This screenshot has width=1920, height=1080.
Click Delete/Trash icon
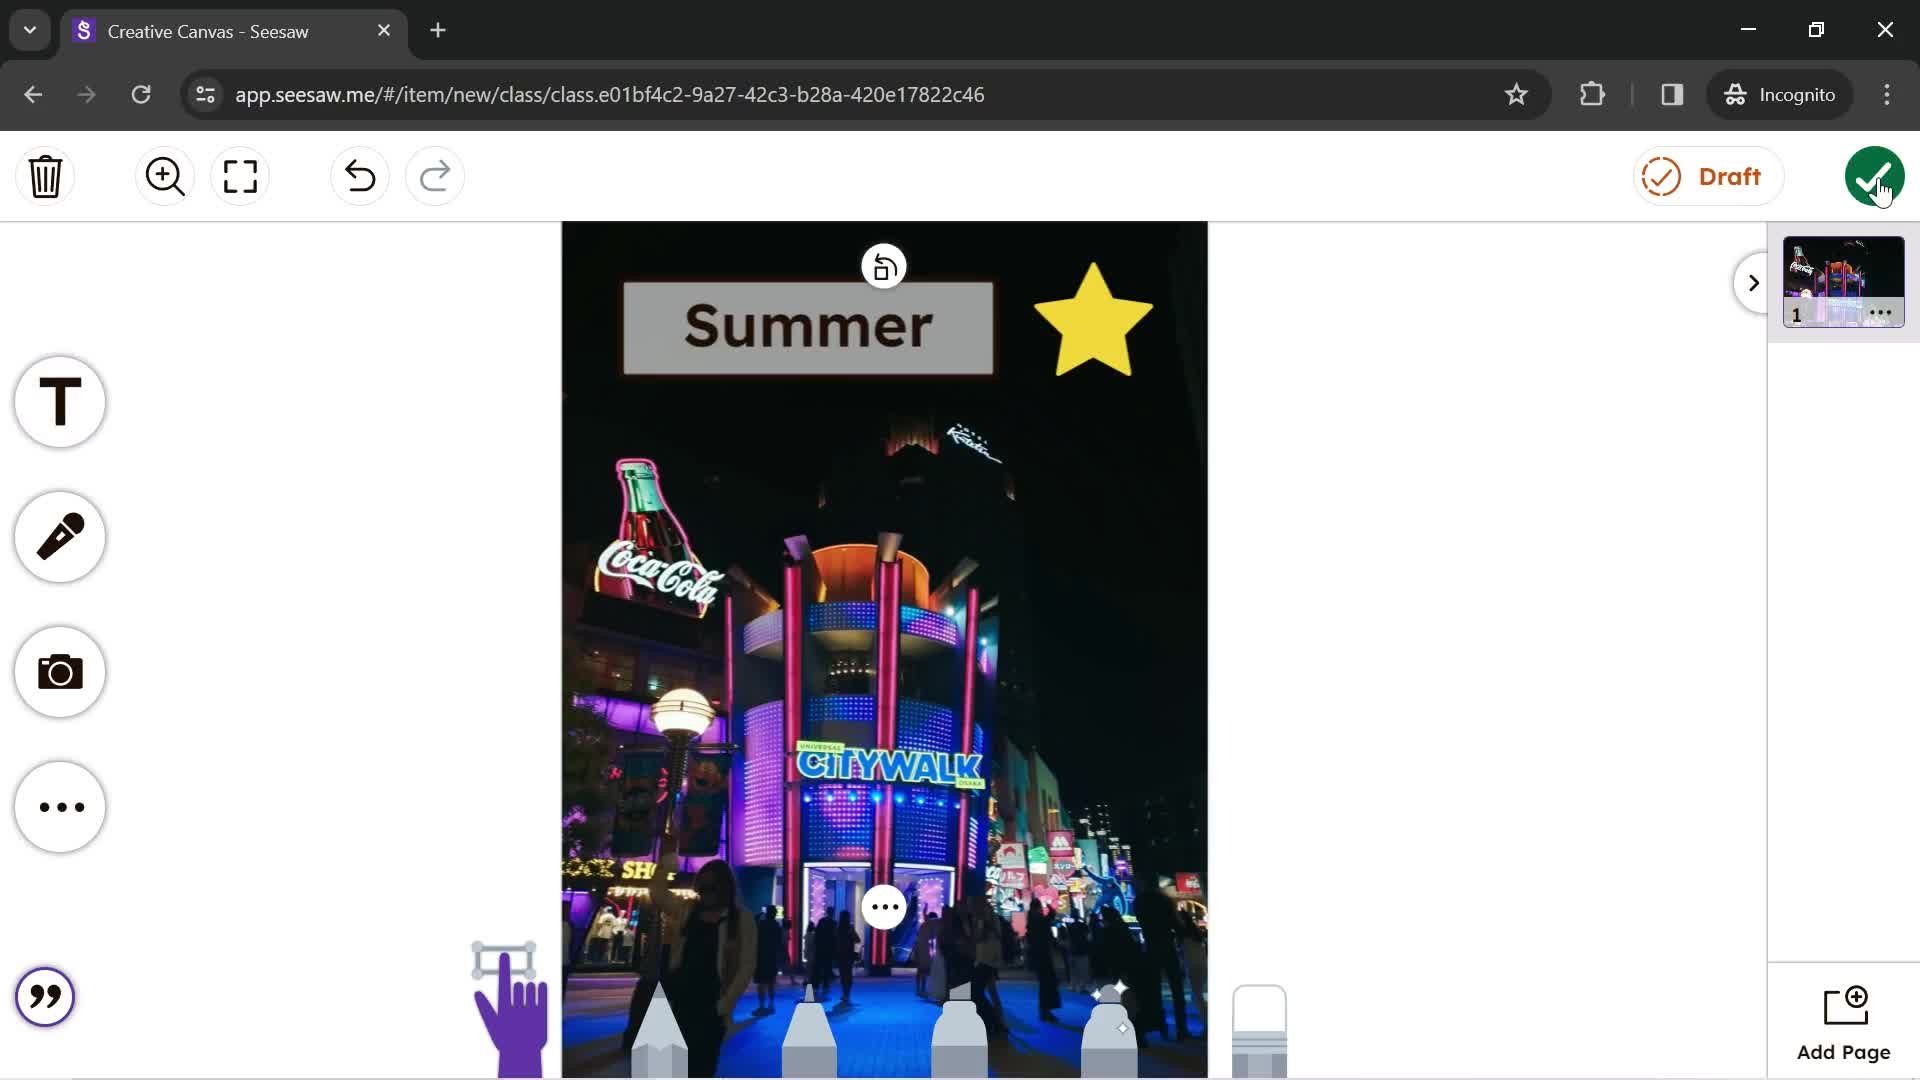click(46, 175)
